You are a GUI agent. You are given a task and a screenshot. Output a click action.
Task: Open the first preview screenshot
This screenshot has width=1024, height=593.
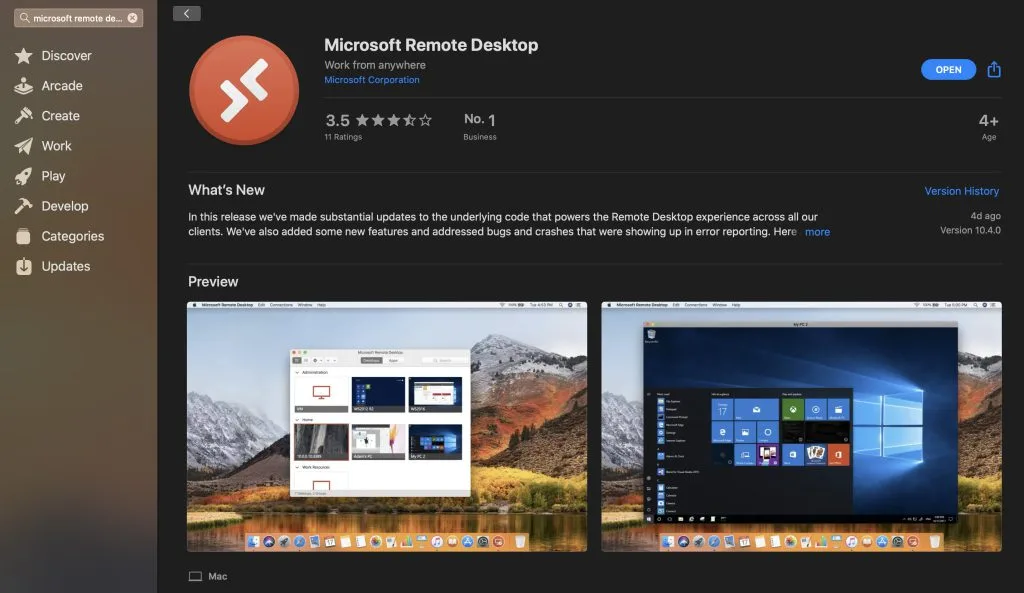point(387,426)
